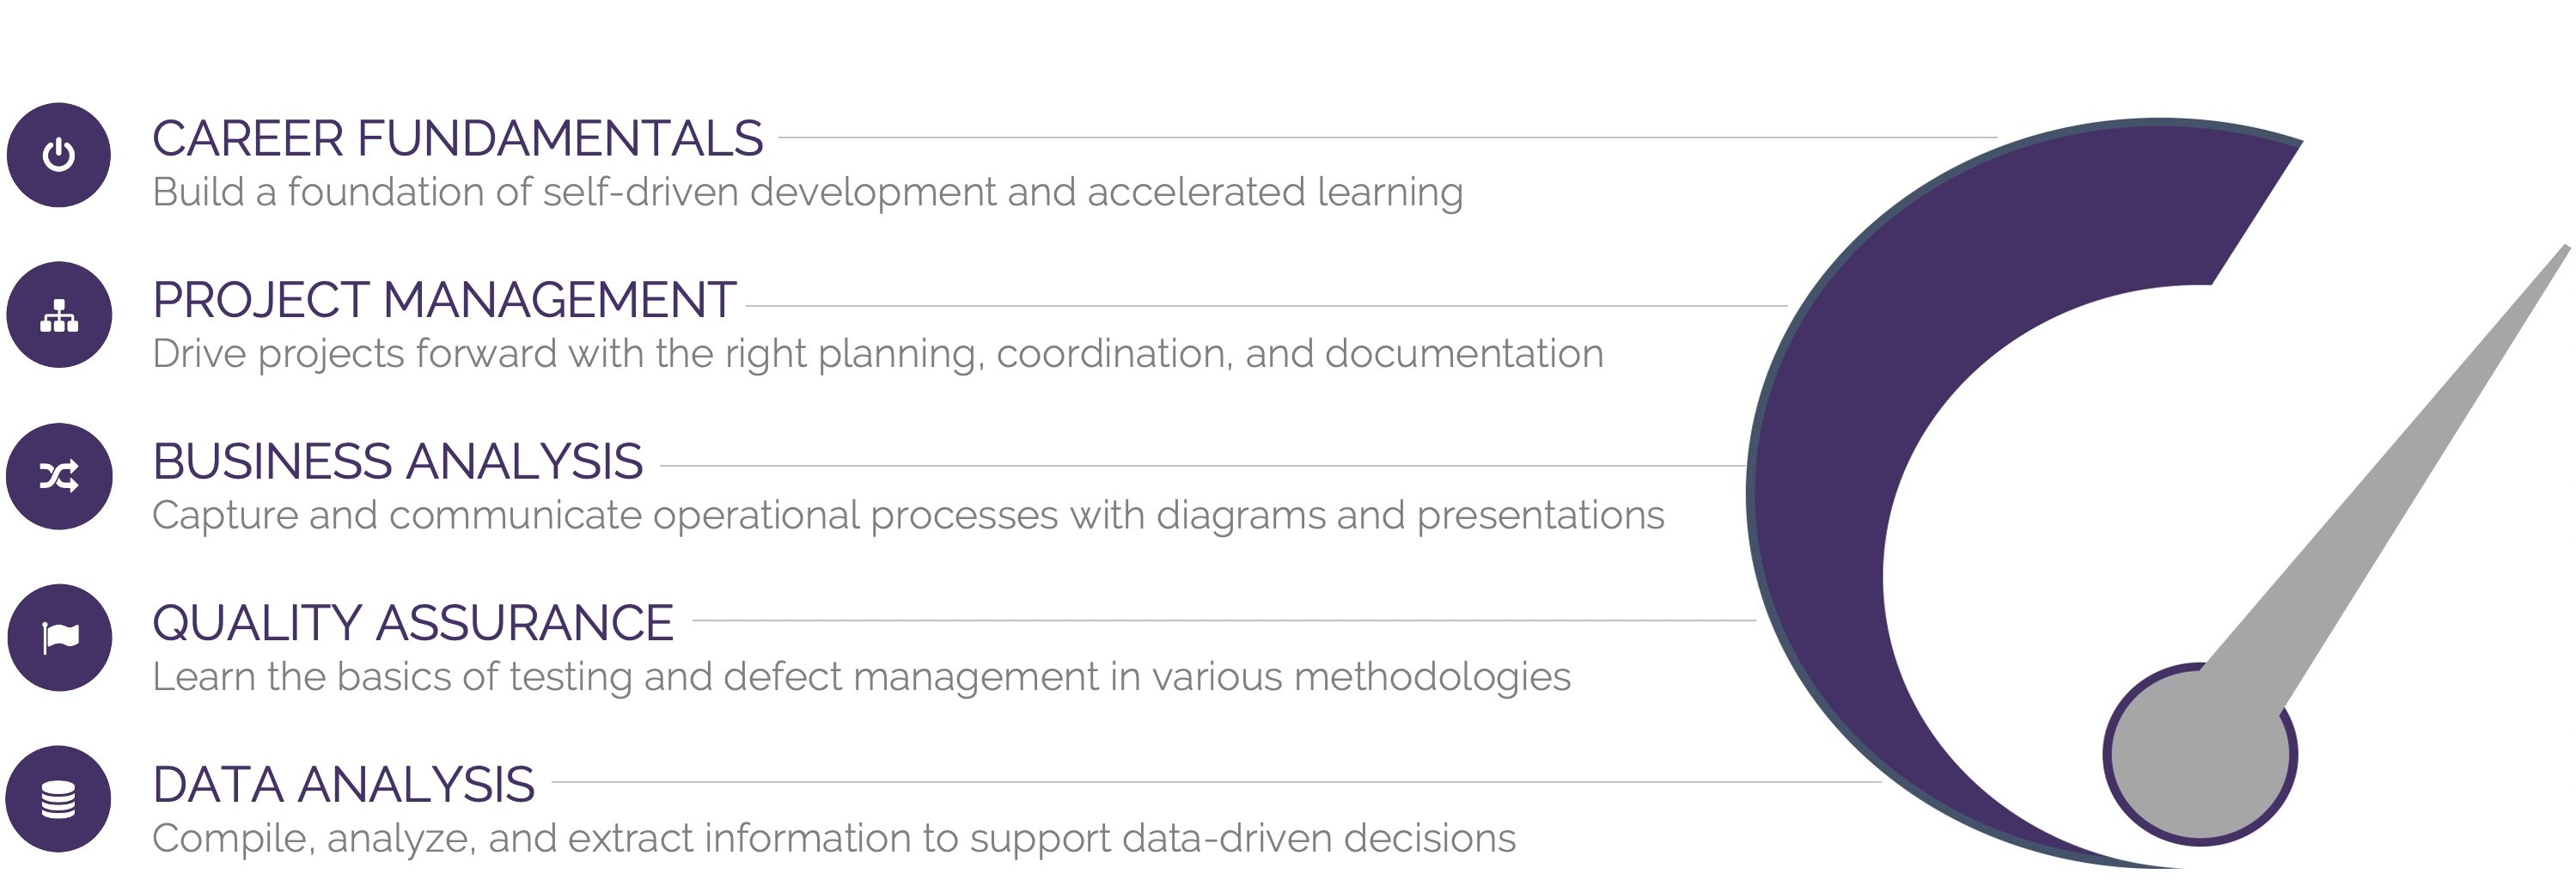This screenshot has height=880, width=2576.
Task: Click the 'Drive projects forward' description text
Action: 877,354
